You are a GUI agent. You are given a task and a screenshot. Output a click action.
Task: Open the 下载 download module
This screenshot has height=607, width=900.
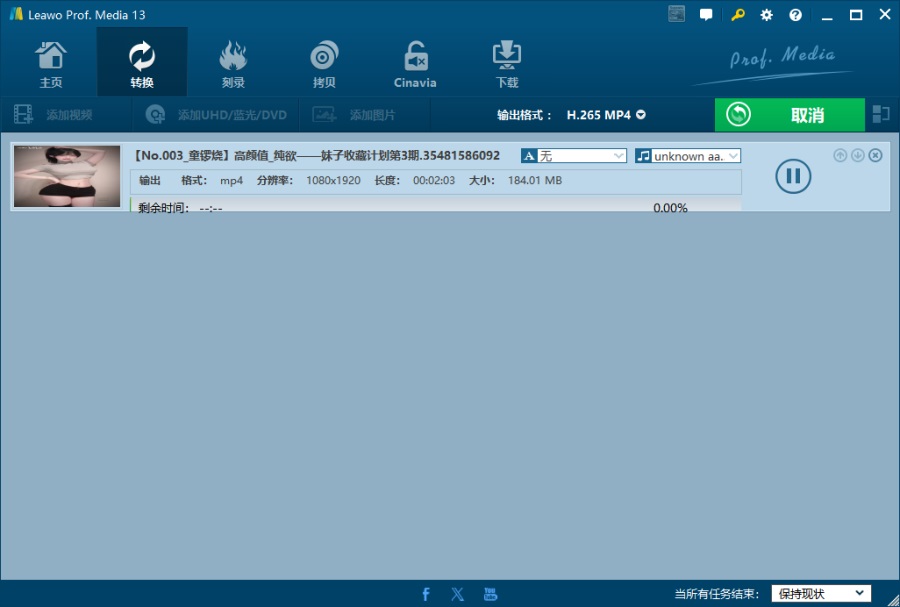click(x=506, y=64)
